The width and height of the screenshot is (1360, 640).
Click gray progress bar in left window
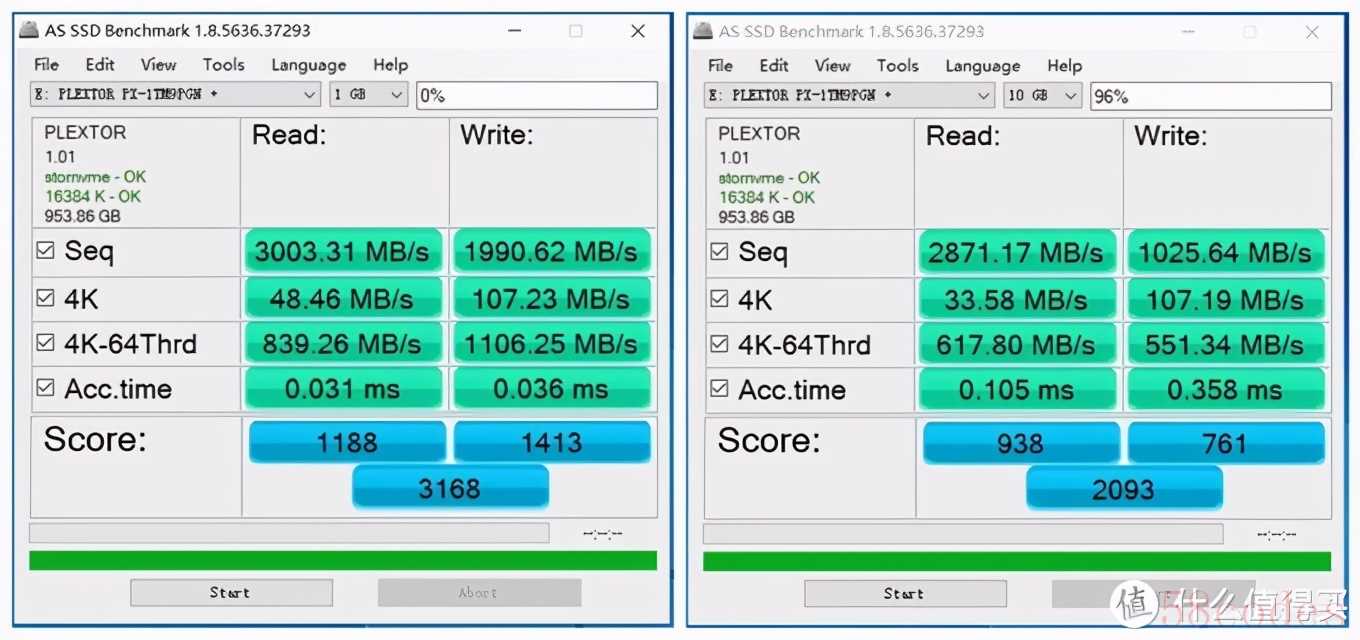pyautogui.click(x=289, y=532)
